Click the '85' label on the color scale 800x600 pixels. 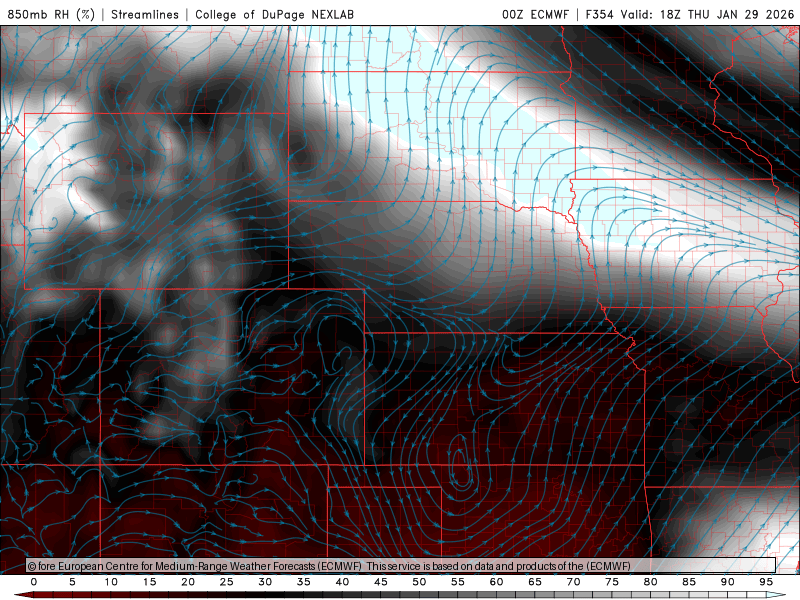(688, 582)
